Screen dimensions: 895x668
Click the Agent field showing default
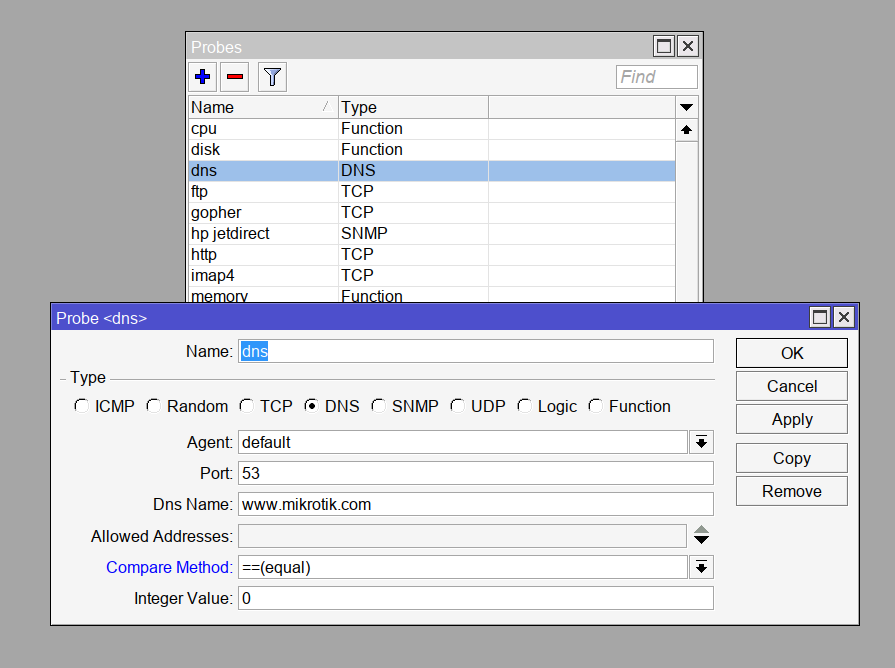[x=463, y=442]
